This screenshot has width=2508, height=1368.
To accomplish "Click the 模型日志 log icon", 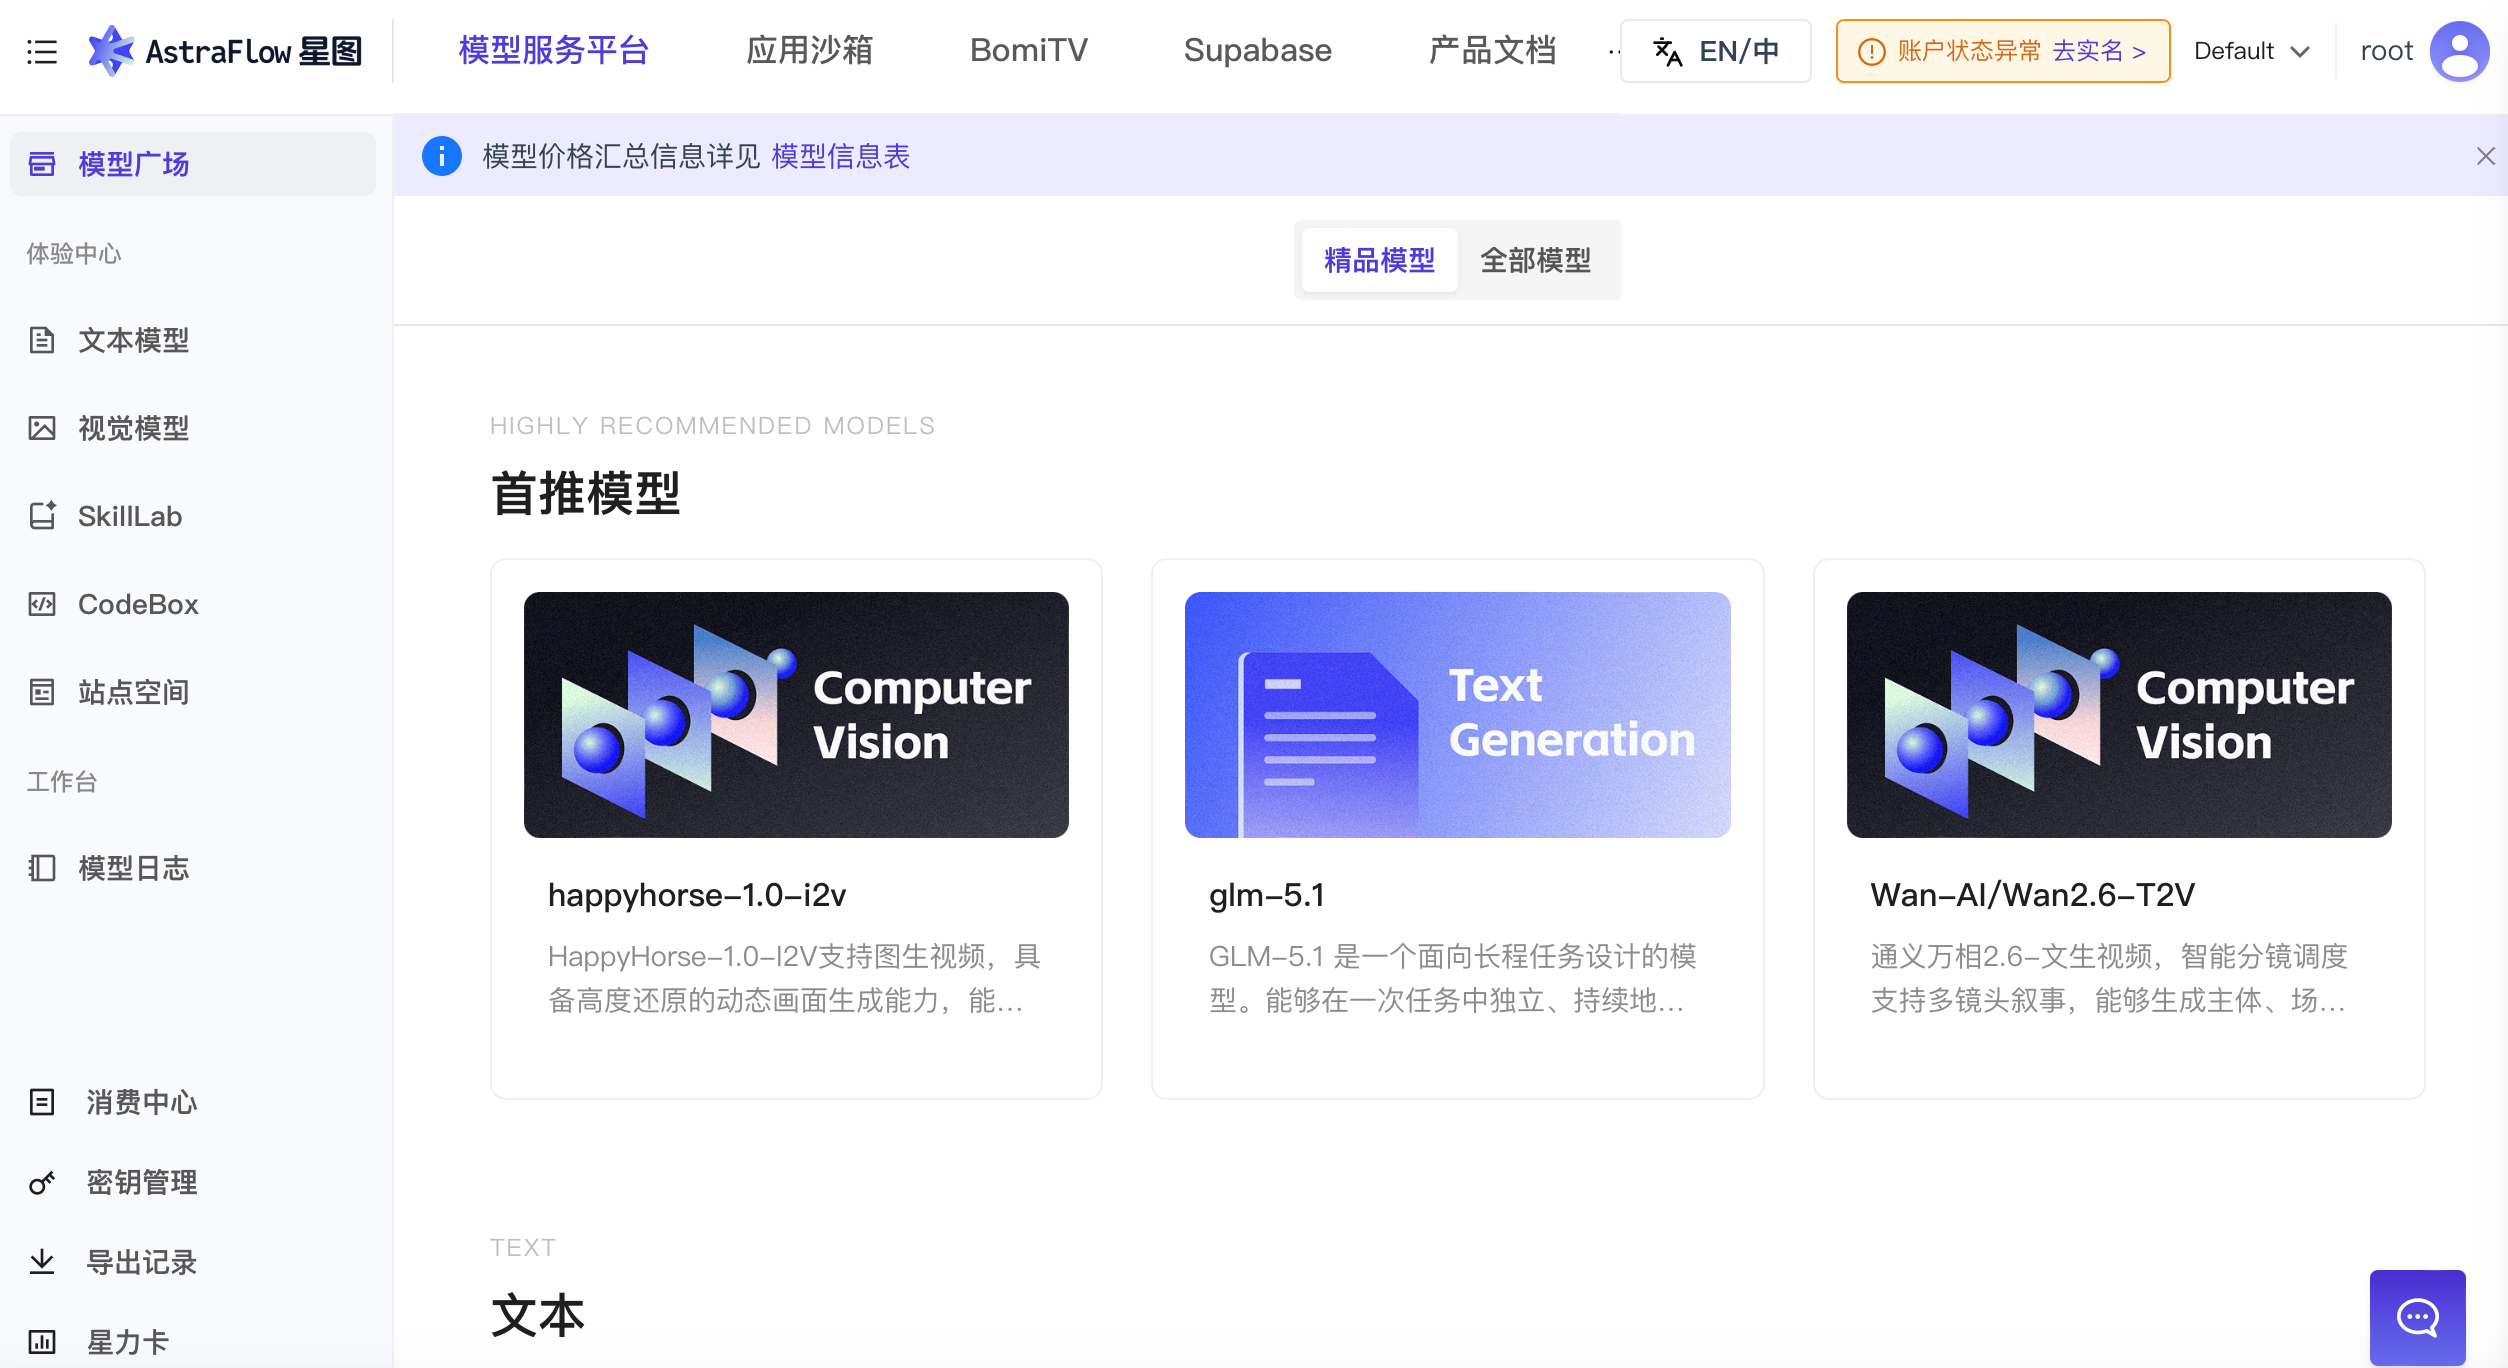I will point(42,868).
